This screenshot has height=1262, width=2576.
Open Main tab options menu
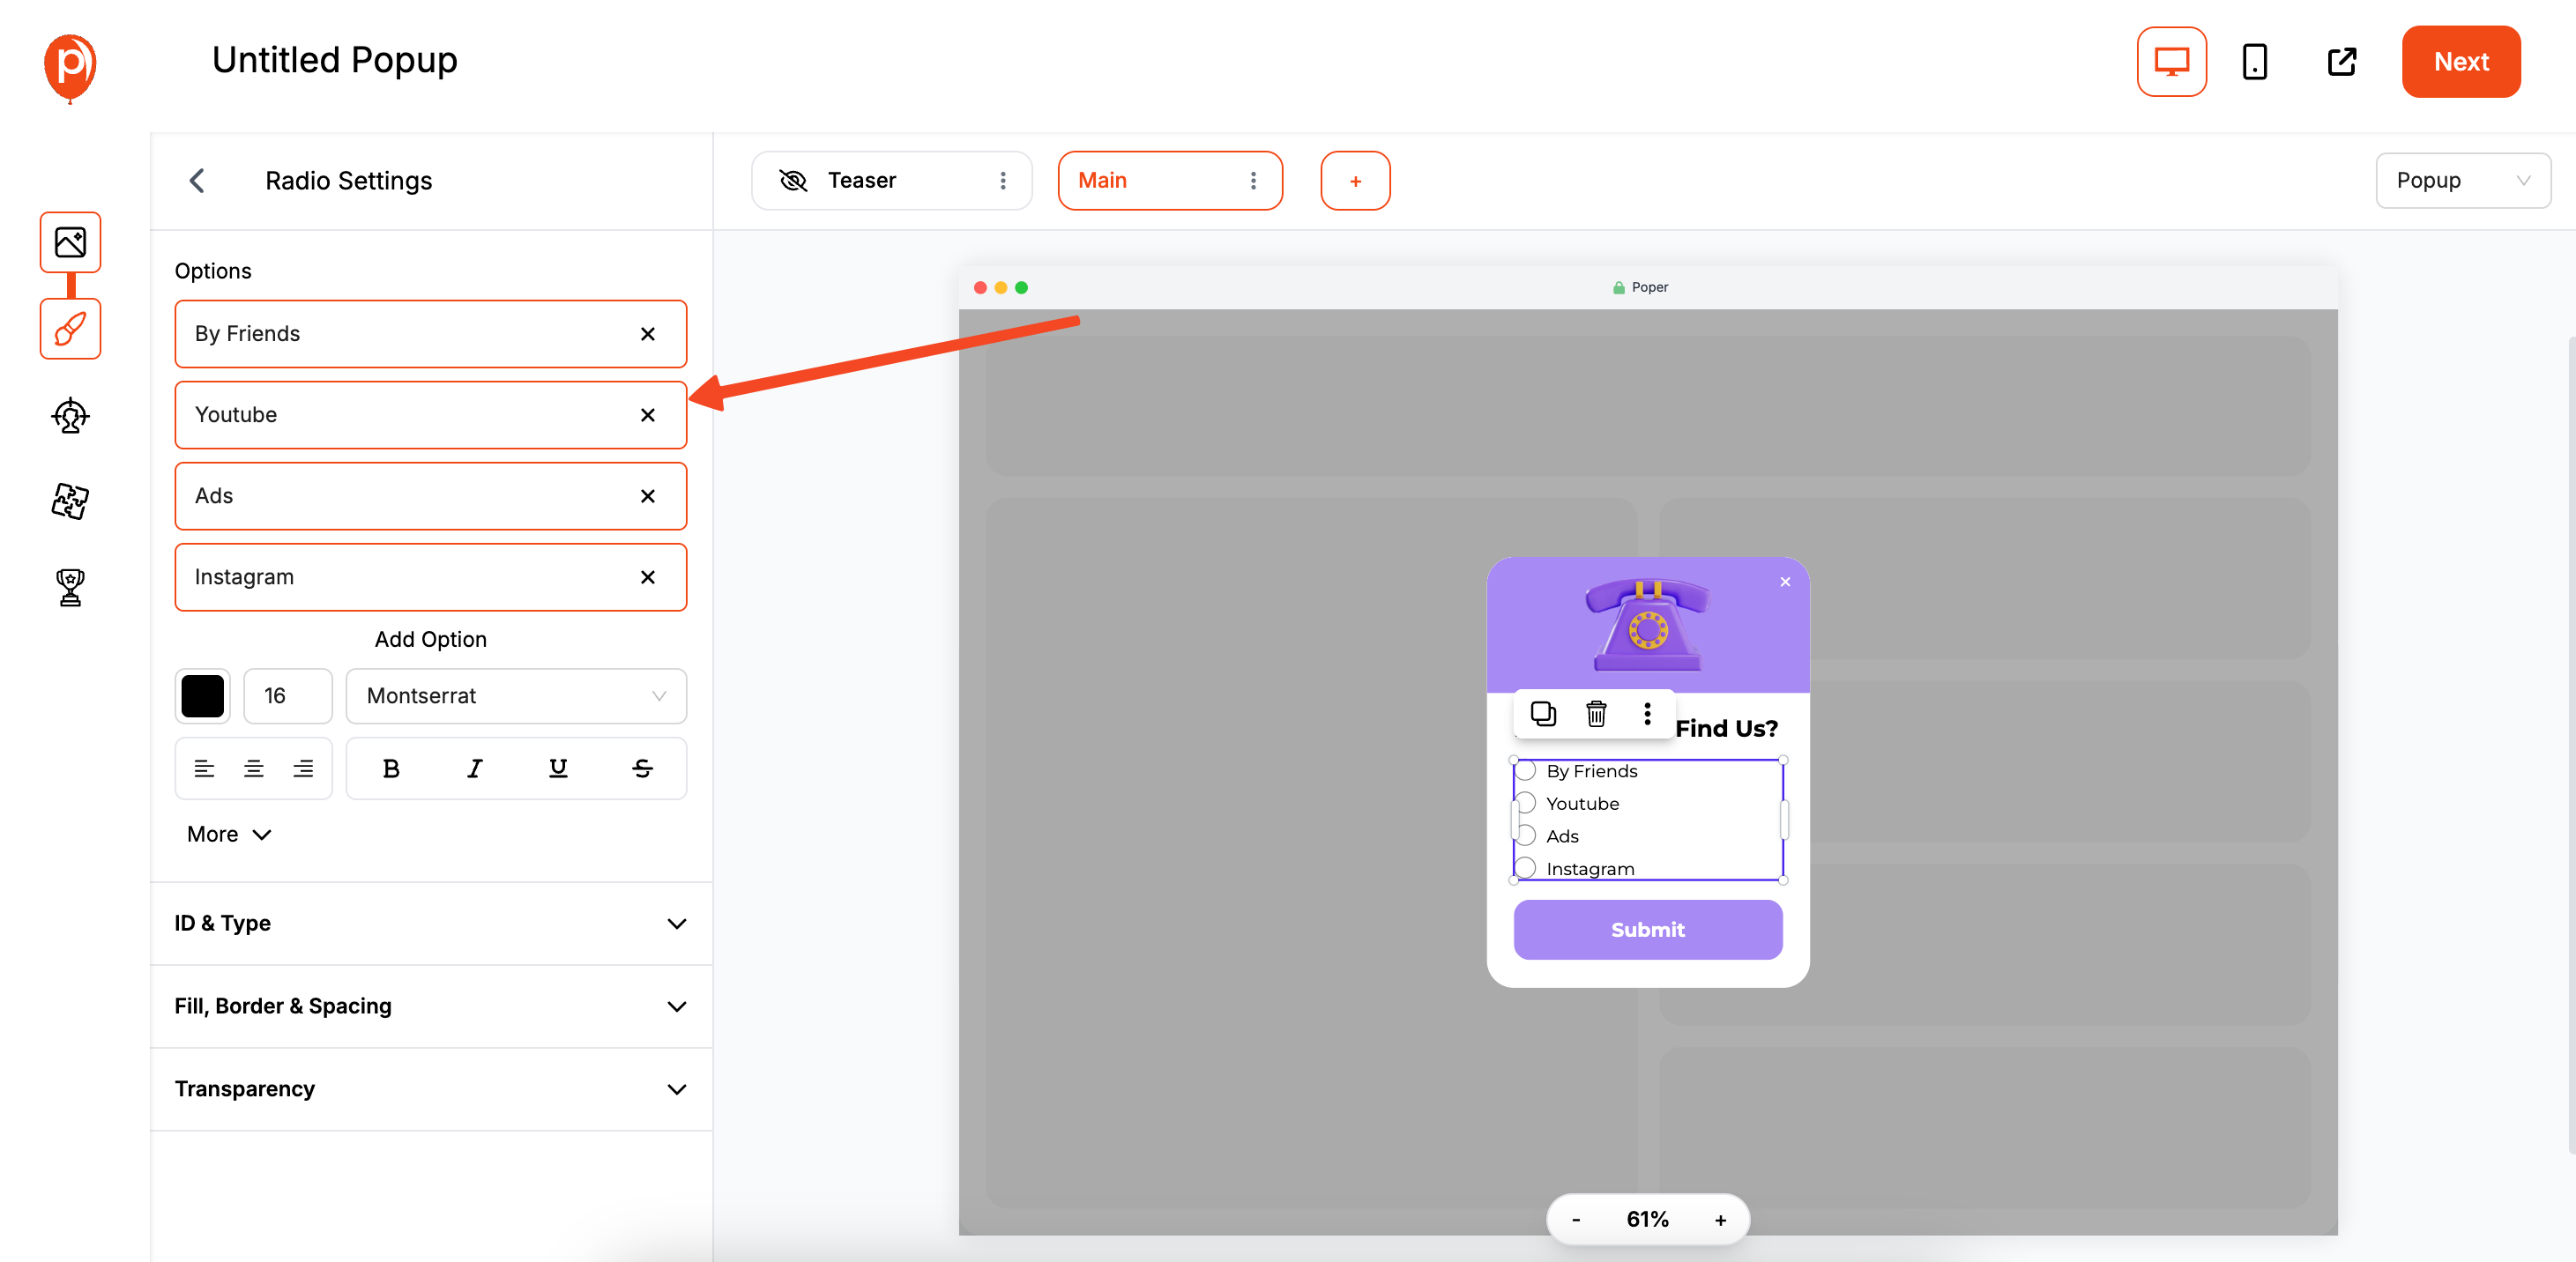[x=1252, y=181]
